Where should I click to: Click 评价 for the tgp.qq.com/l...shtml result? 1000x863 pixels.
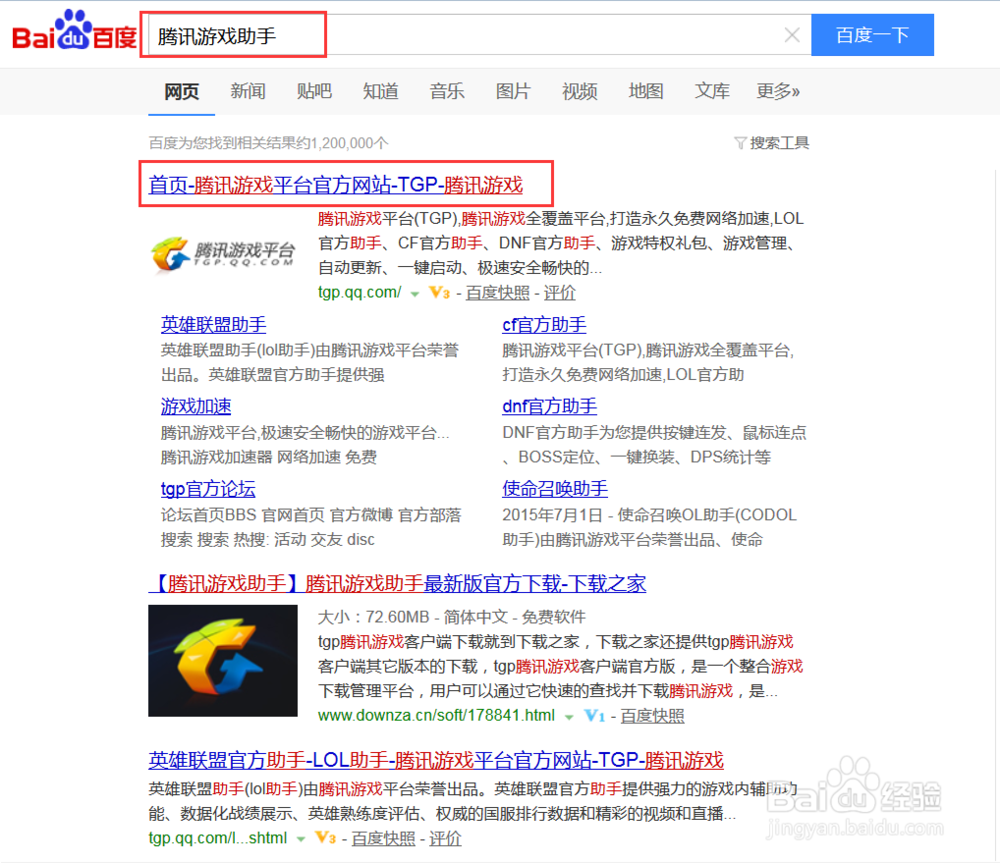445,838
